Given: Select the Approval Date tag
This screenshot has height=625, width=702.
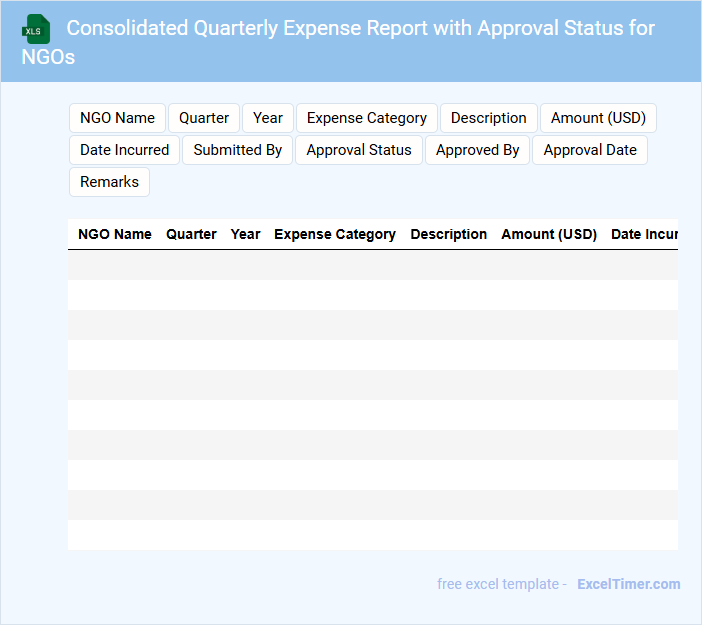Looking at the screenshot, I should pos(590,150).
